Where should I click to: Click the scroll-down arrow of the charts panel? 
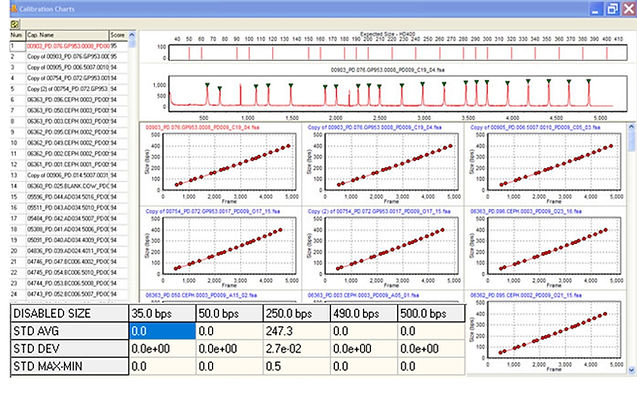[631, 370]
